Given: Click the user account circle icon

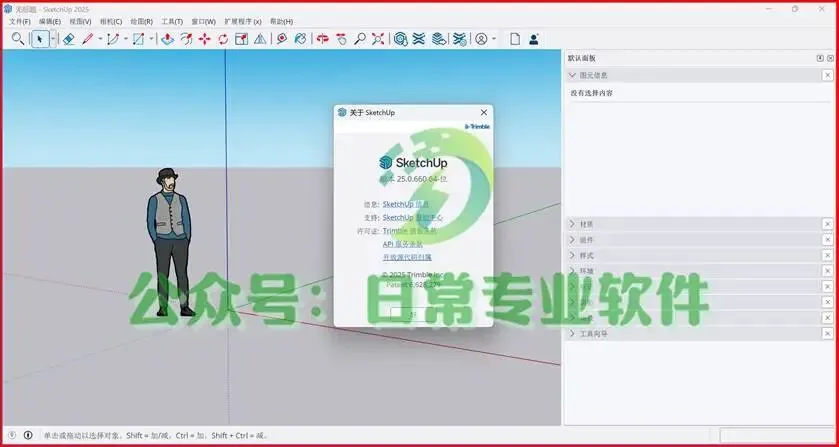Looking at the screenshot, I should tap(481, 39).
